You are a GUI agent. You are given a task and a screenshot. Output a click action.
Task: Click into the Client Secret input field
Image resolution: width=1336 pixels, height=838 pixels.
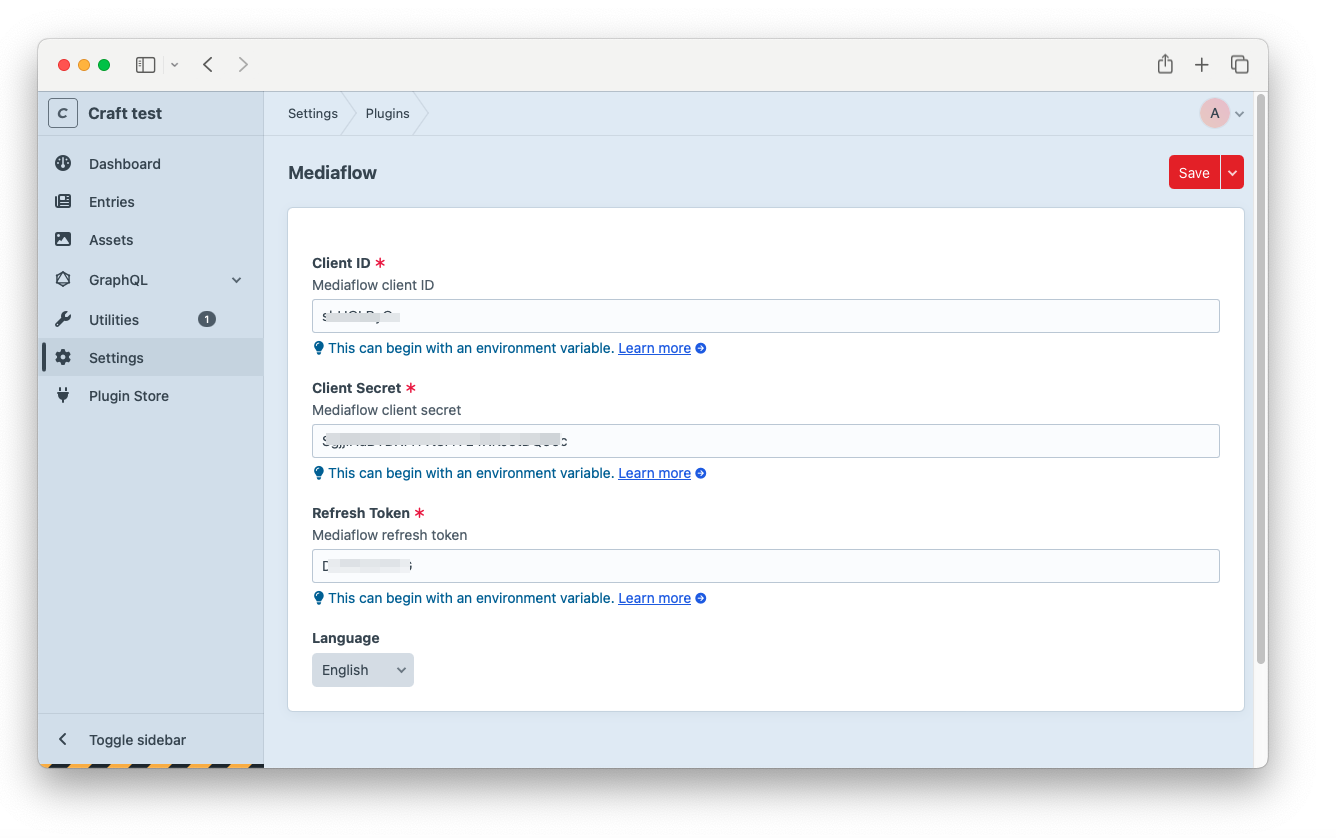[765, 441]
